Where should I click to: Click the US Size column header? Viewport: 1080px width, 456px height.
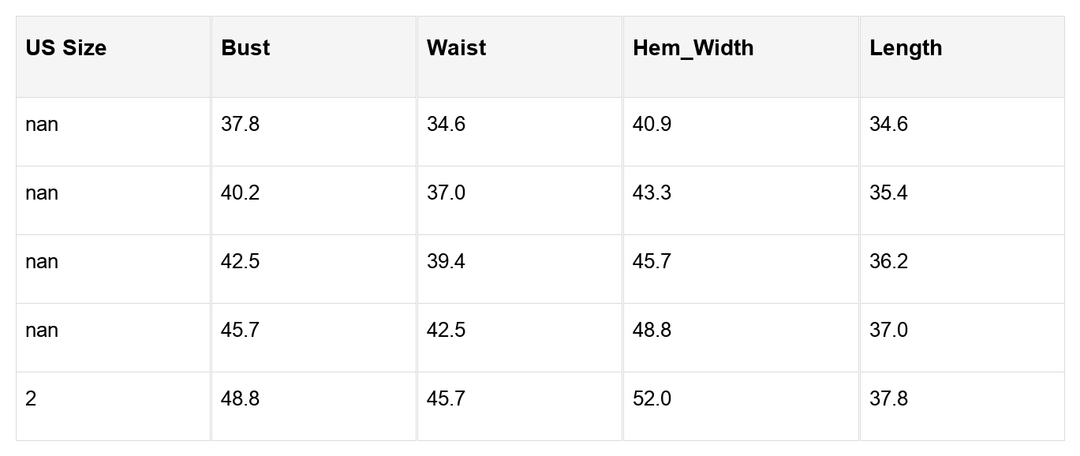[66, 48]
